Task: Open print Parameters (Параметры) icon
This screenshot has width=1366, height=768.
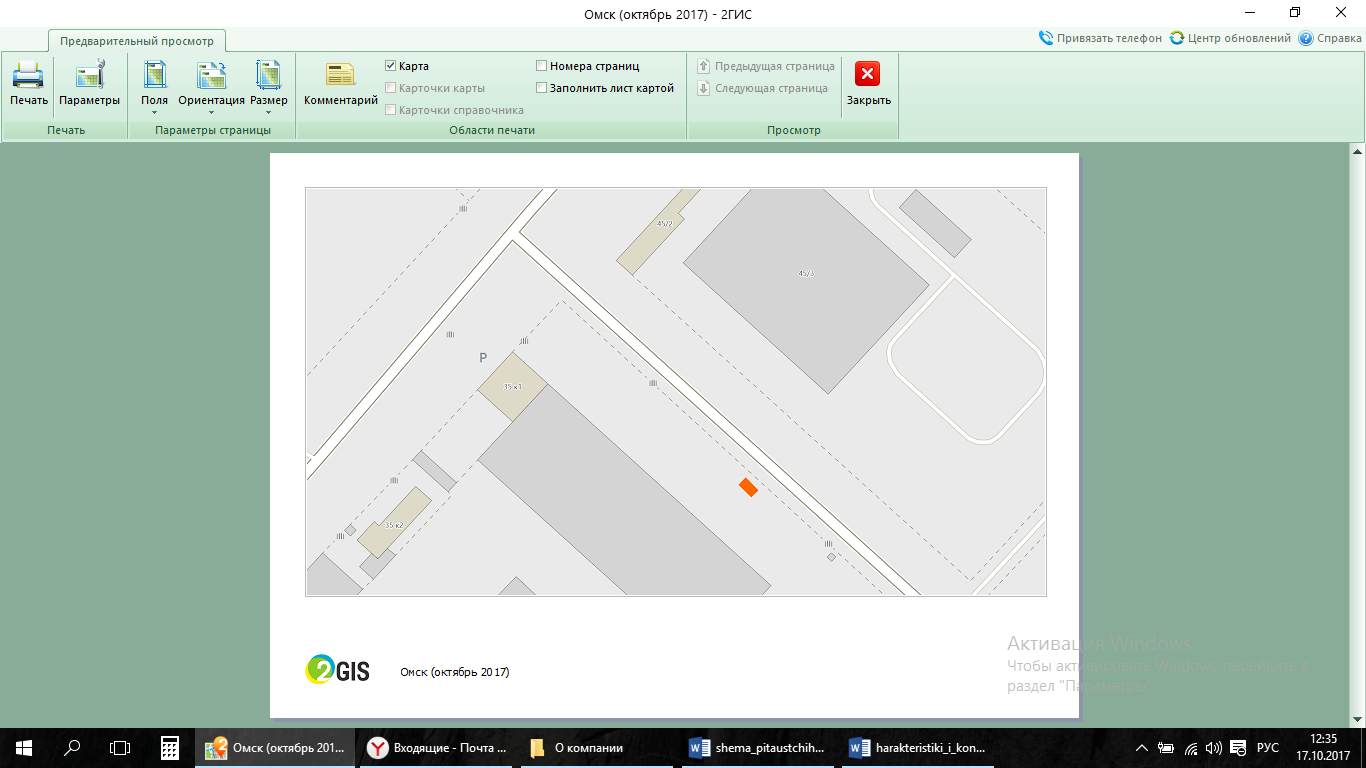Action: pyautogui.click(x=89, y=76)
